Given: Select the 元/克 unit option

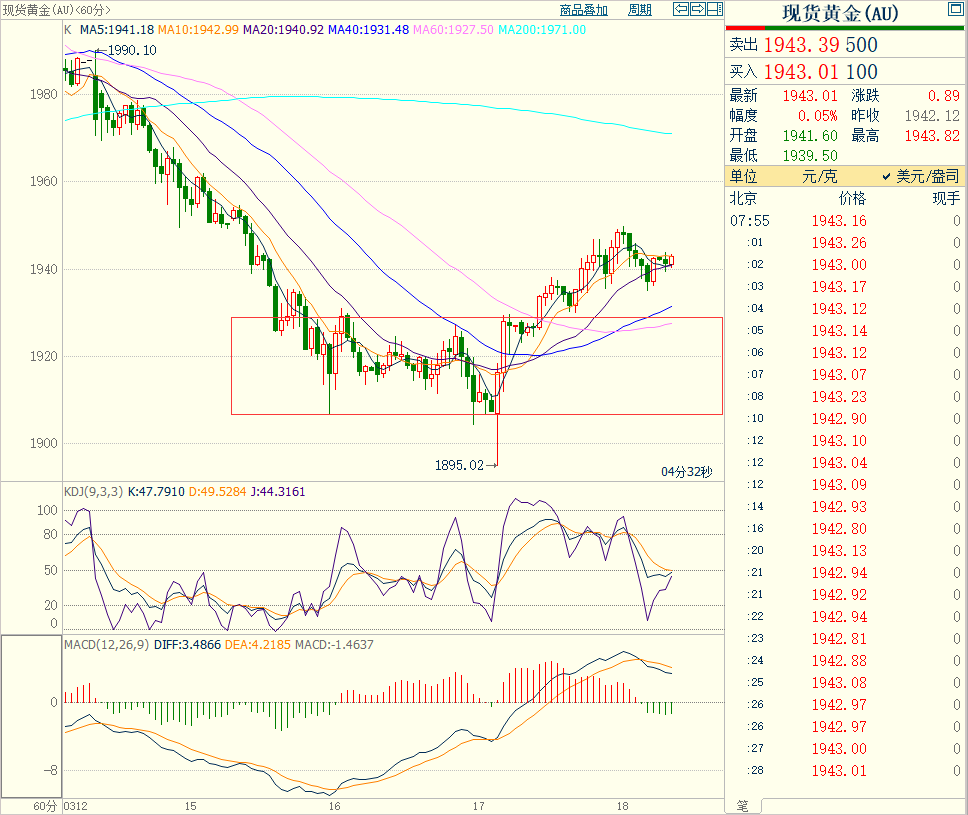Looking at the screenshot, I should [819, 177].
